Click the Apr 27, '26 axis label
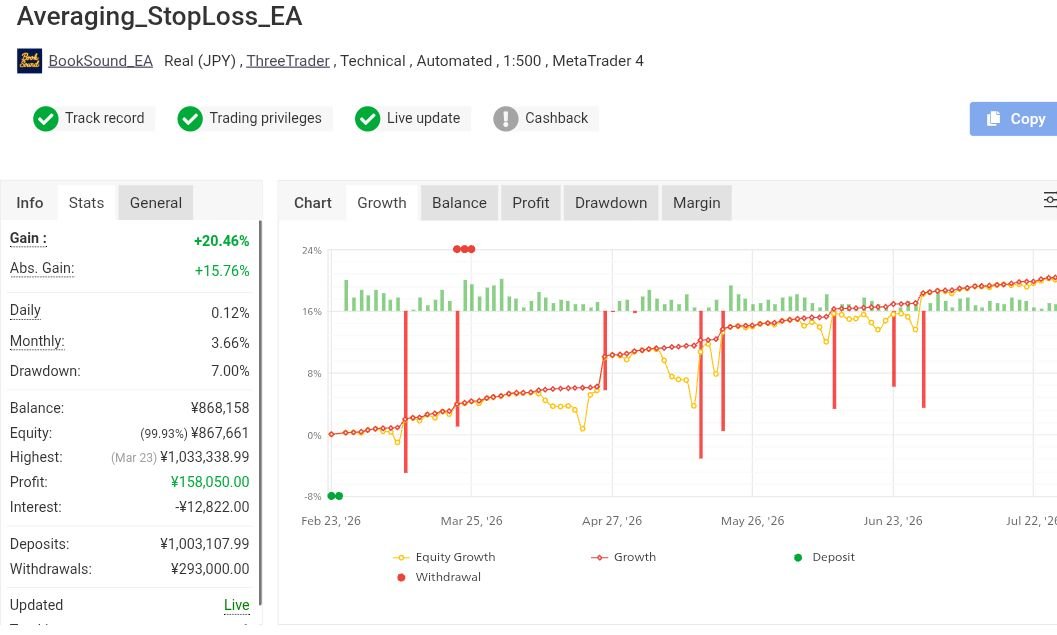 (x=612, y=521)
